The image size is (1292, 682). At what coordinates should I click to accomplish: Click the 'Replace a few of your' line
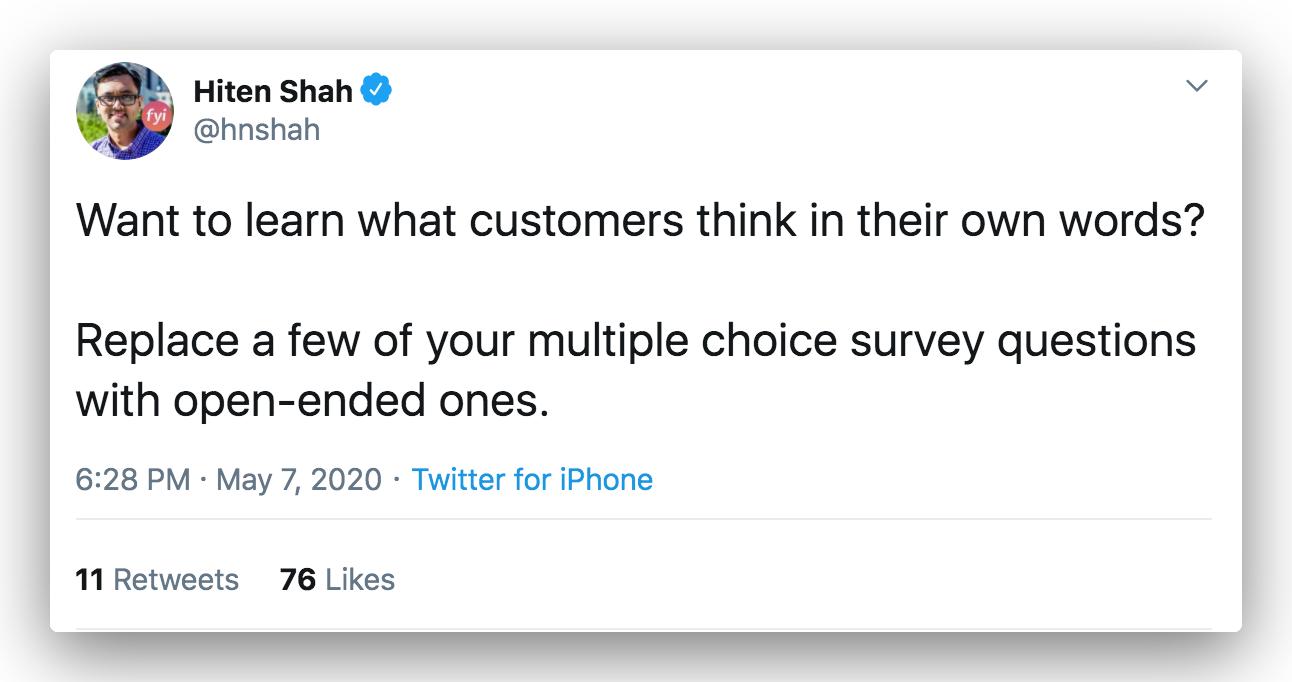pos(636,343)
